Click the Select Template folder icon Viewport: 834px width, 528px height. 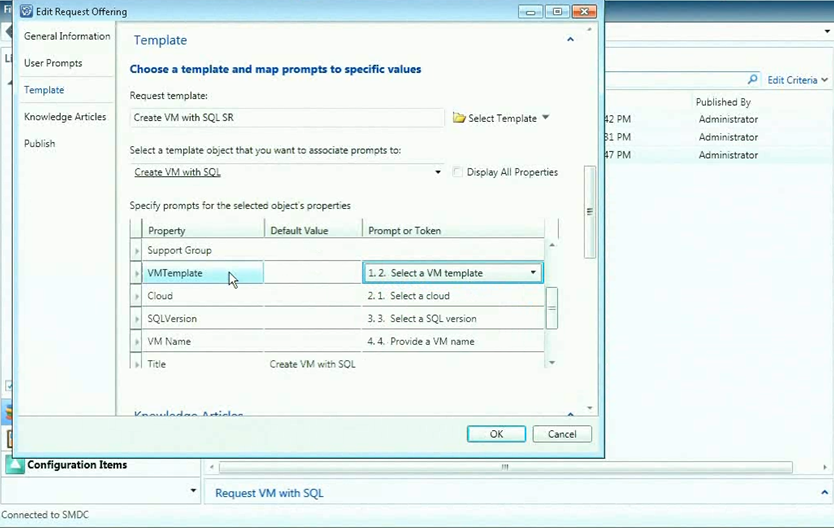pos(459,118)
